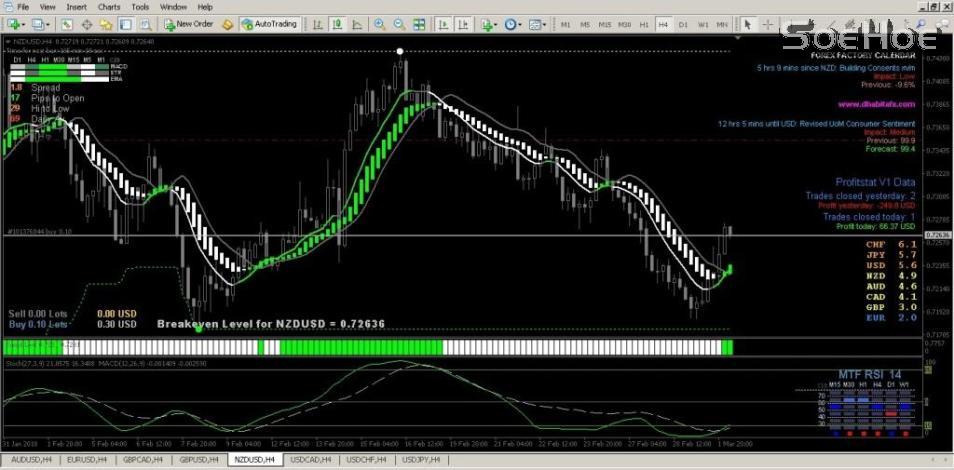Zoom in on the chart

[x=380, y=23]
